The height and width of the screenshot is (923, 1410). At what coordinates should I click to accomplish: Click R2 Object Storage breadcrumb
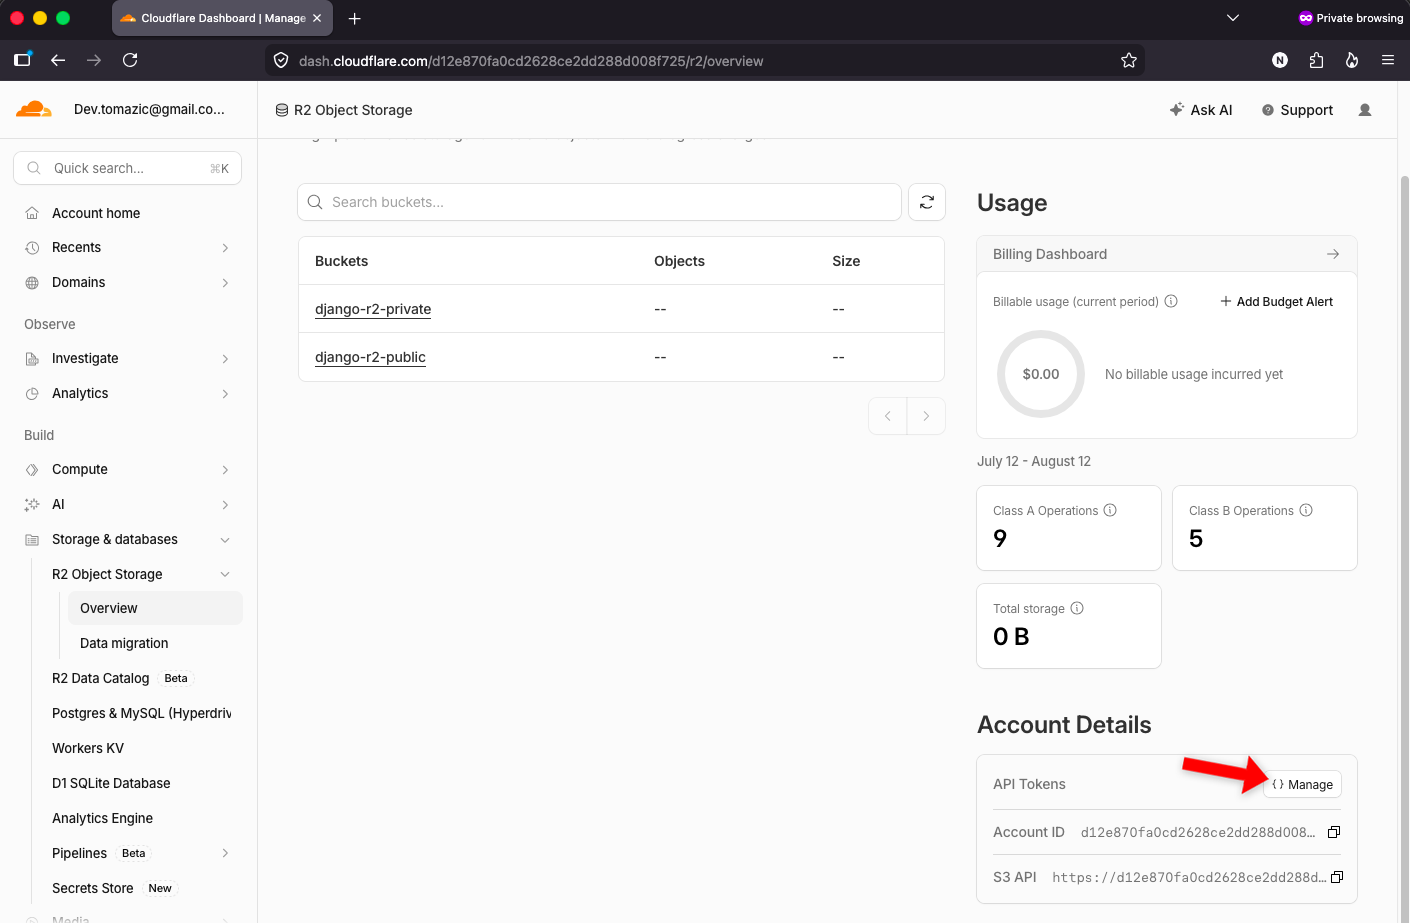click(344, 110)
